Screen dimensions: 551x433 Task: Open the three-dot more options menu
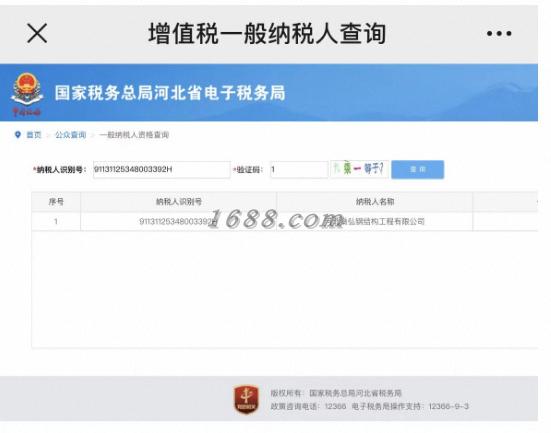499,34
